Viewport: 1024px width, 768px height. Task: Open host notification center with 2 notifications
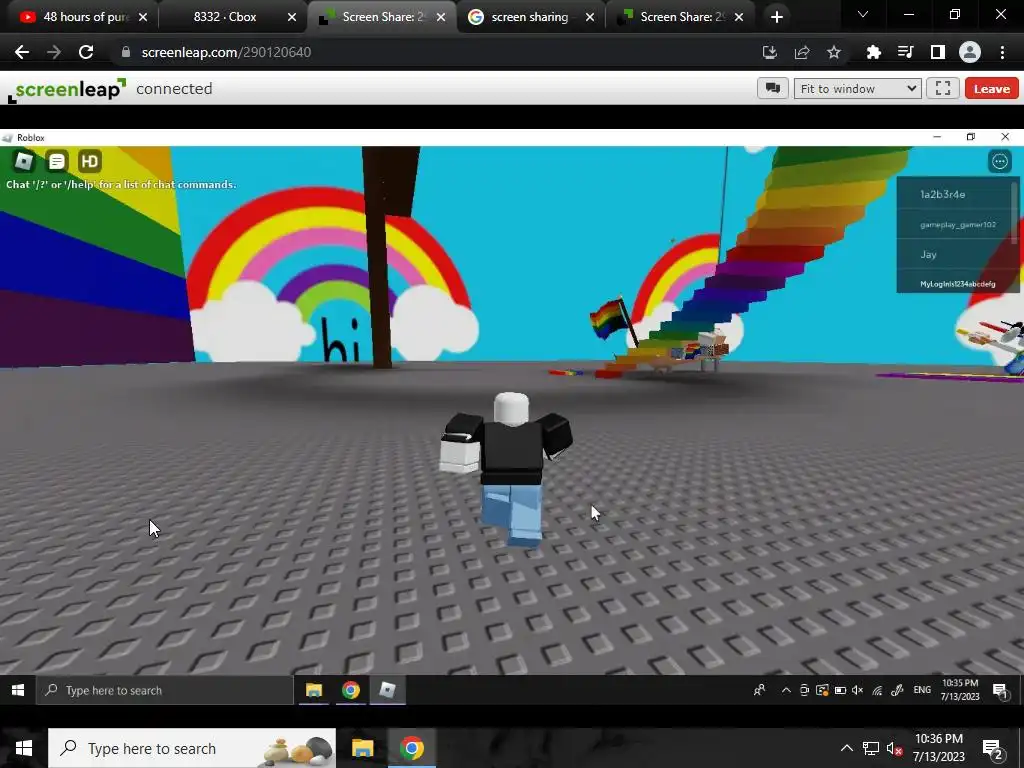(x=993, y=748)
